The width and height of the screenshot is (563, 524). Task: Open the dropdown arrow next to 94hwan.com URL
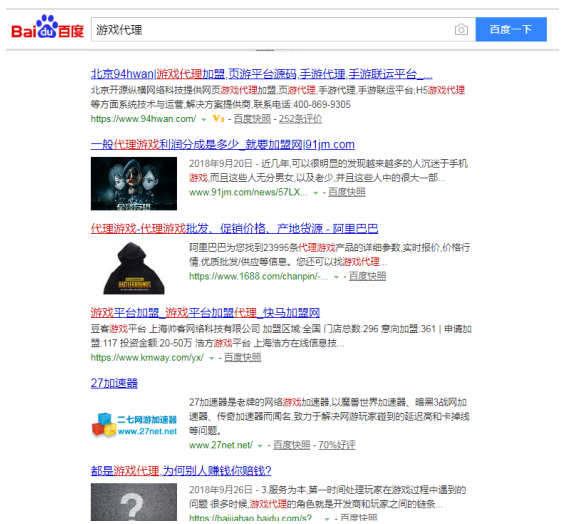click(204, 120)
